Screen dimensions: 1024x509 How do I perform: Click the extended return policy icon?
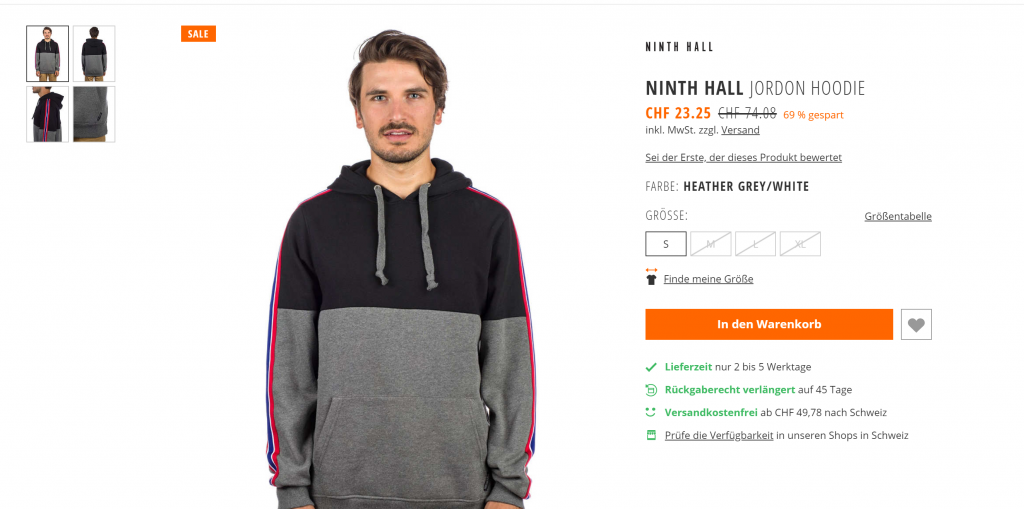(x=650, y=390)
